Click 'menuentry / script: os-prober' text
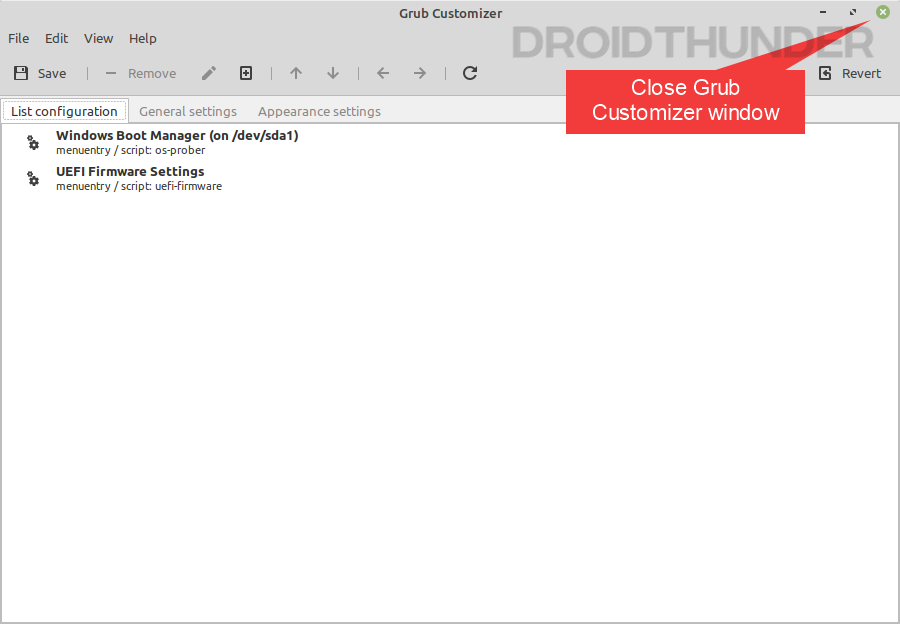900x624 pixels. click(130, 150)
